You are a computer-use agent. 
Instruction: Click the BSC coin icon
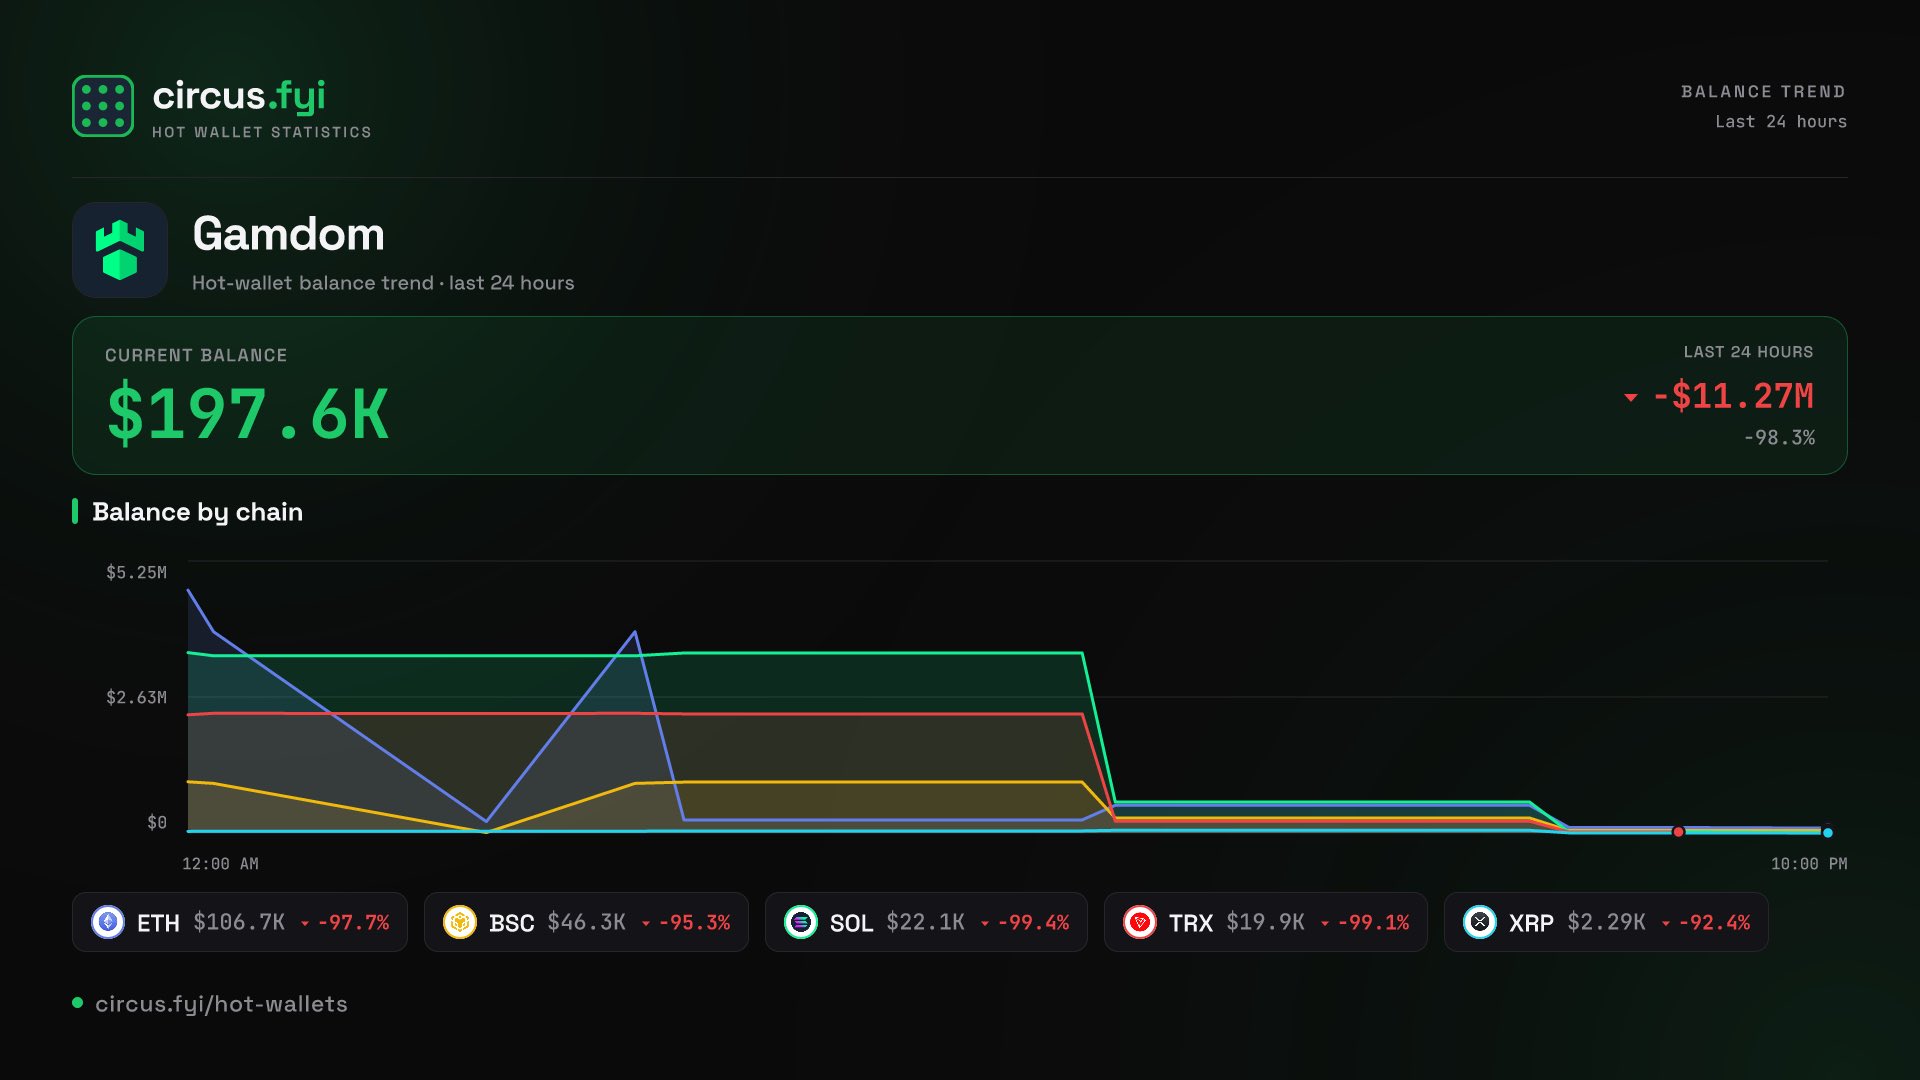click(460, 922)
